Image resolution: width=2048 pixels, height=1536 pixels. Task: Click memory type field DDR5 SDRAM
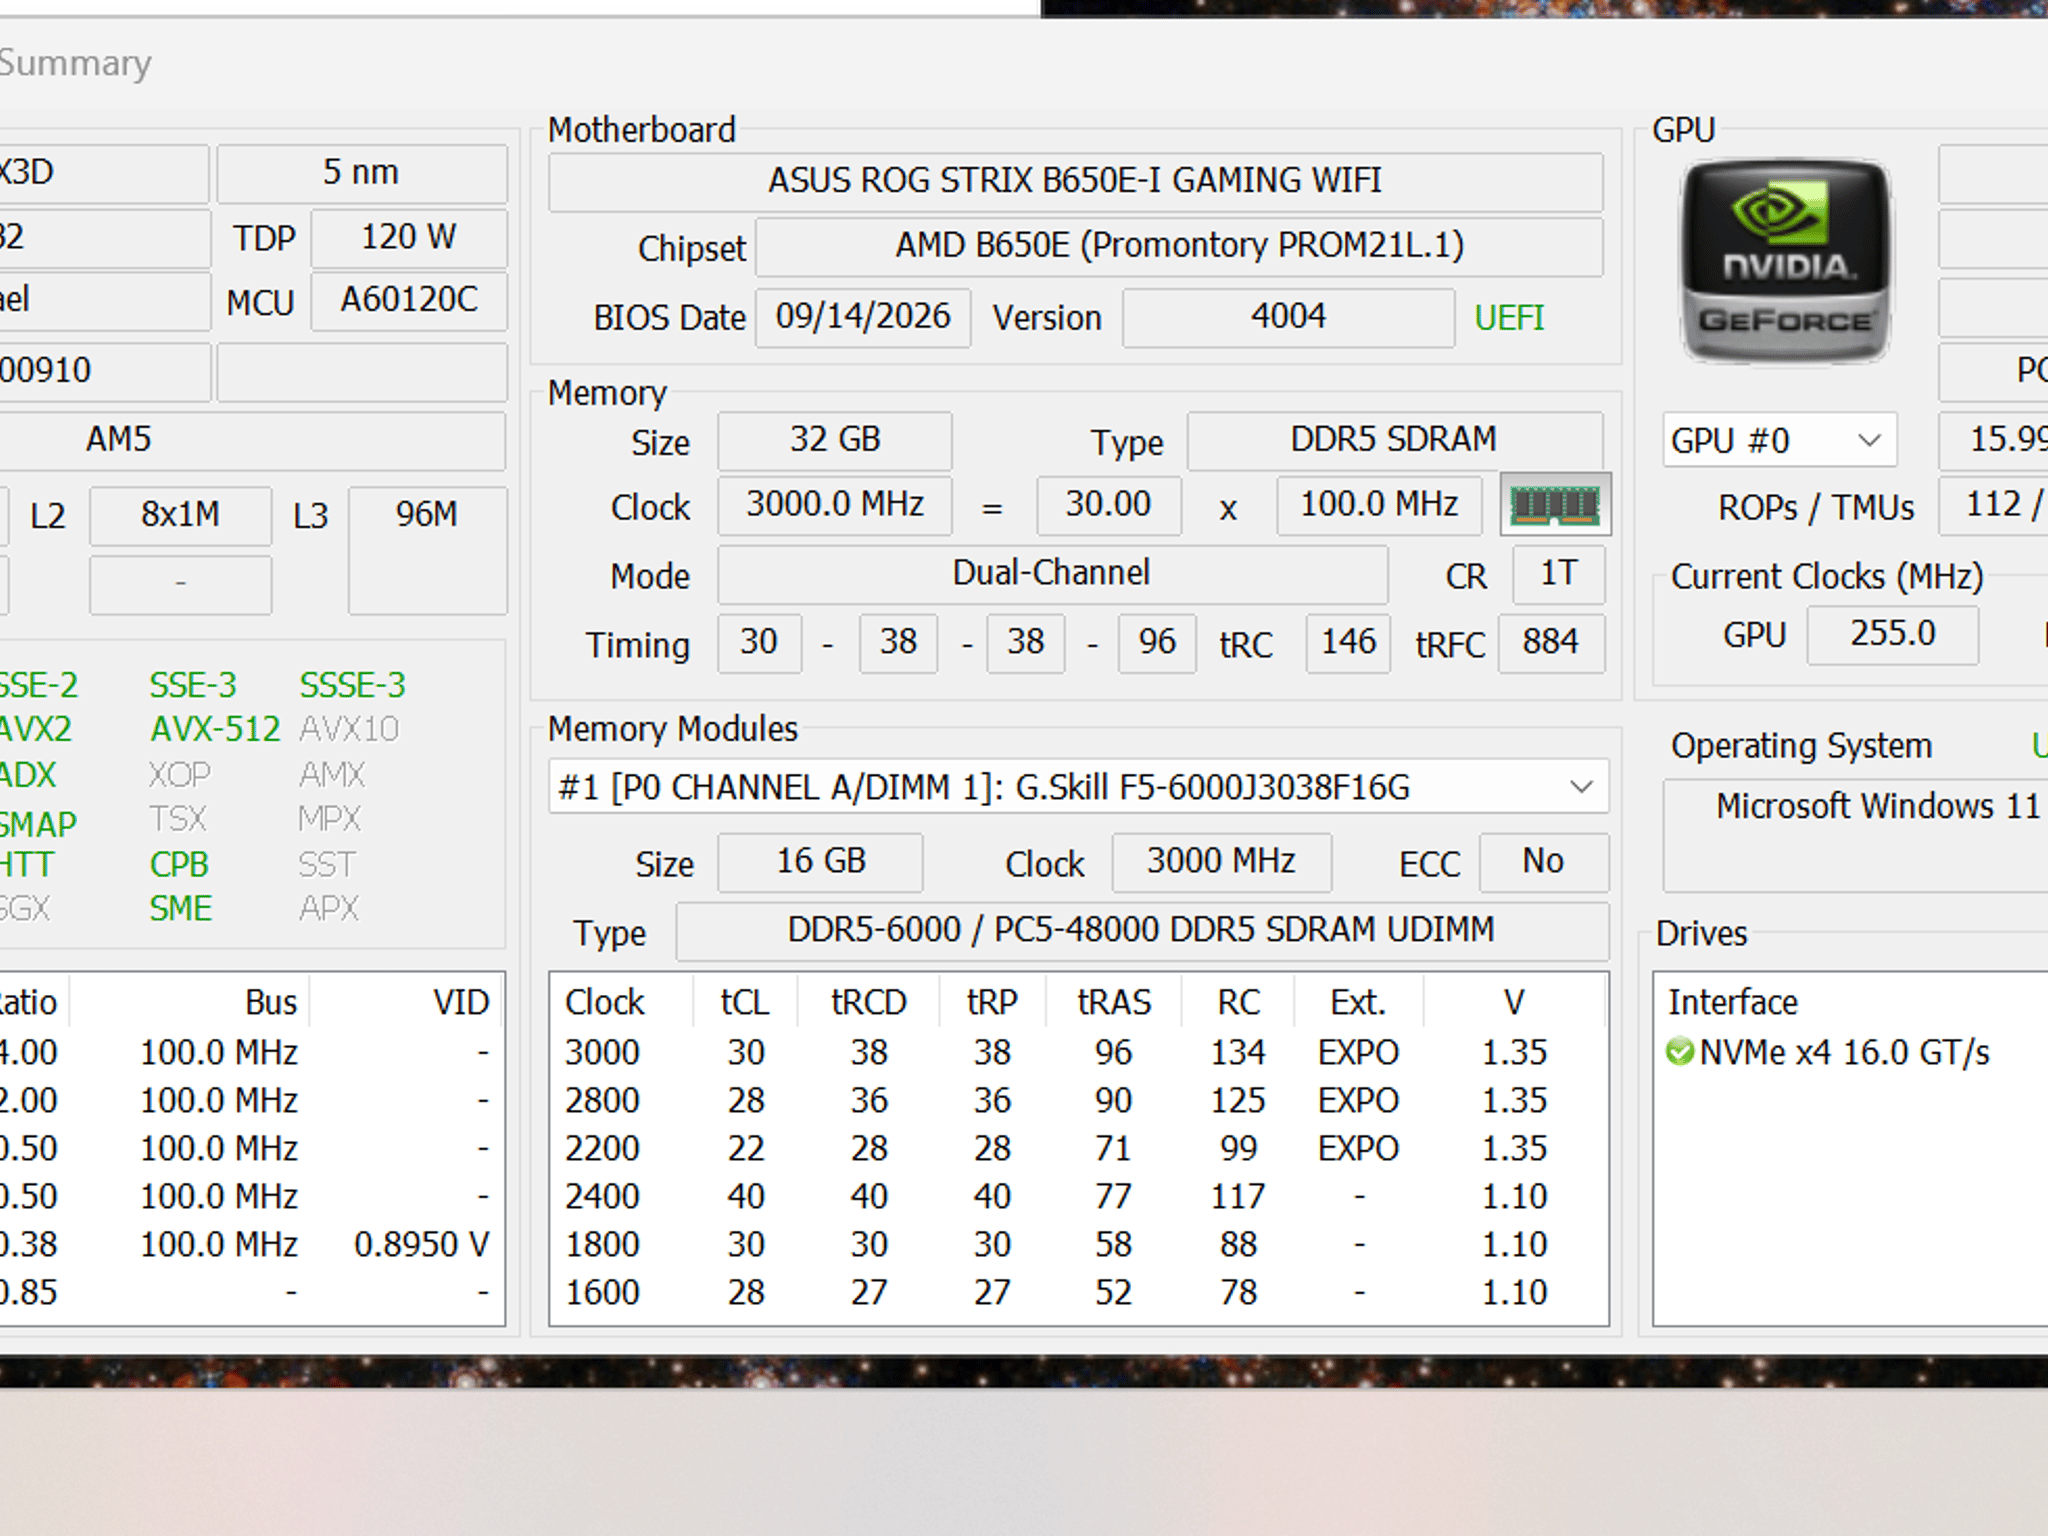[x=1394, y=440]
